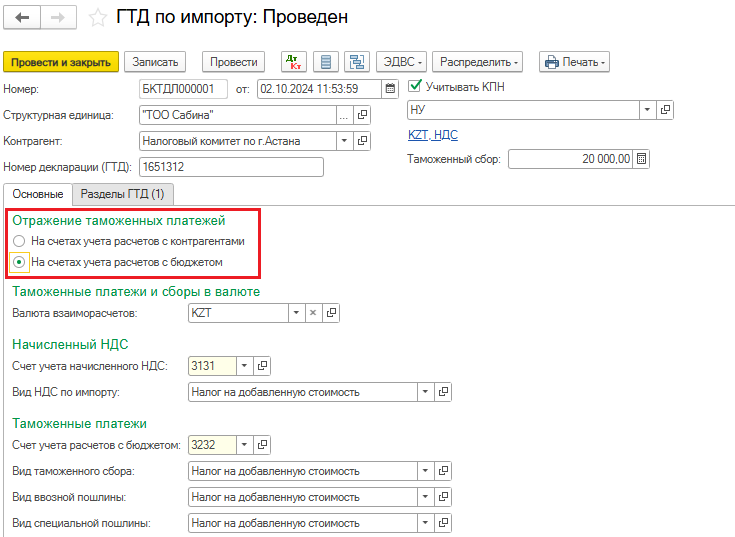Focus the date field 02.10.2024

pos(319,89)
